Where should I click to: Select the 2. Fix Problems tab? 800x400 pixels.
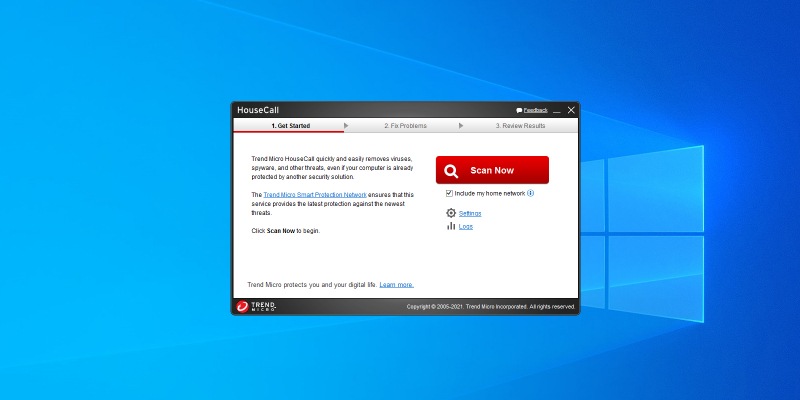pyautogui.click(x=405, y=126)
